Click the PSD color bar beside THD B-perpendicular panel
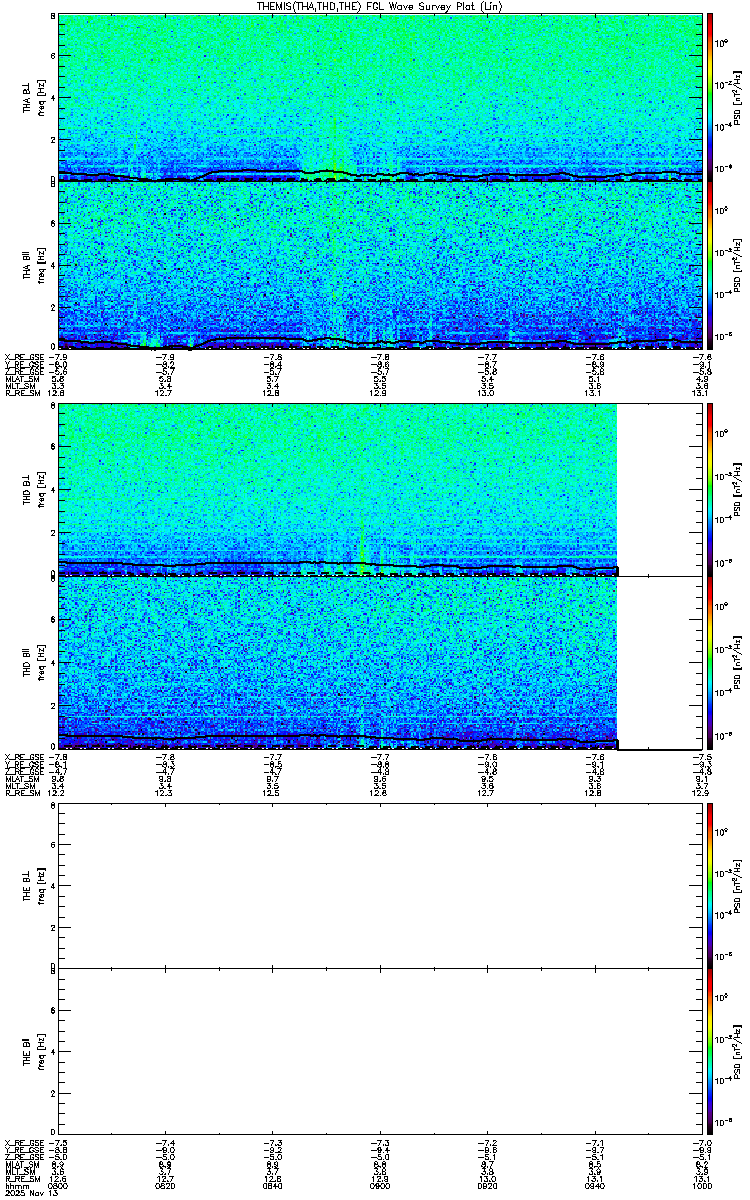The height and width of the screenshot is (1200, 750). coord(711,489)
